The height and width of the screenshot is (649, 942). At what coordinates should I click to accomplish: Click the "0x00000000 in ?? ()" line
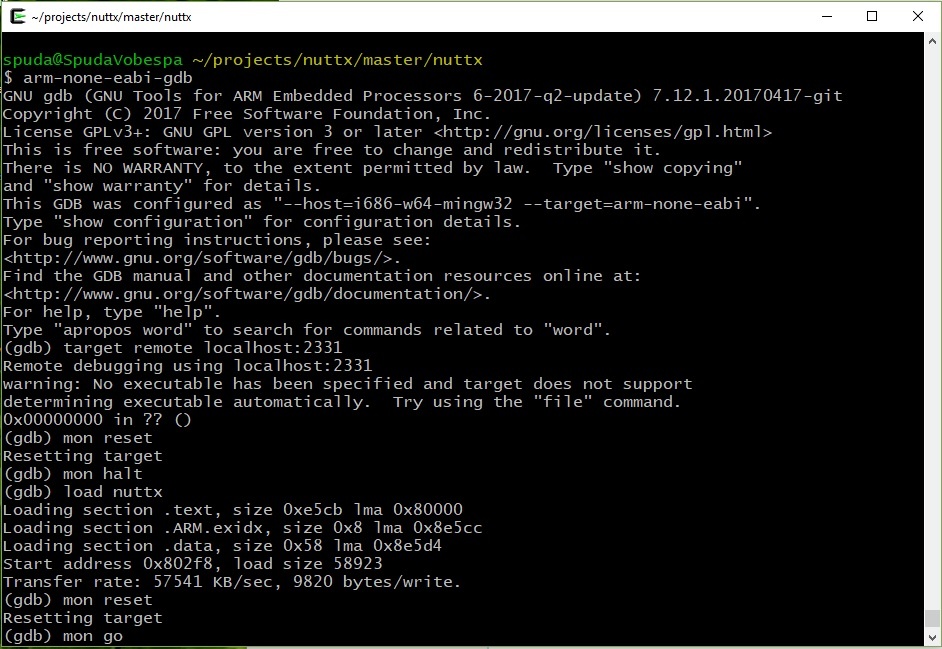point(97,419)
